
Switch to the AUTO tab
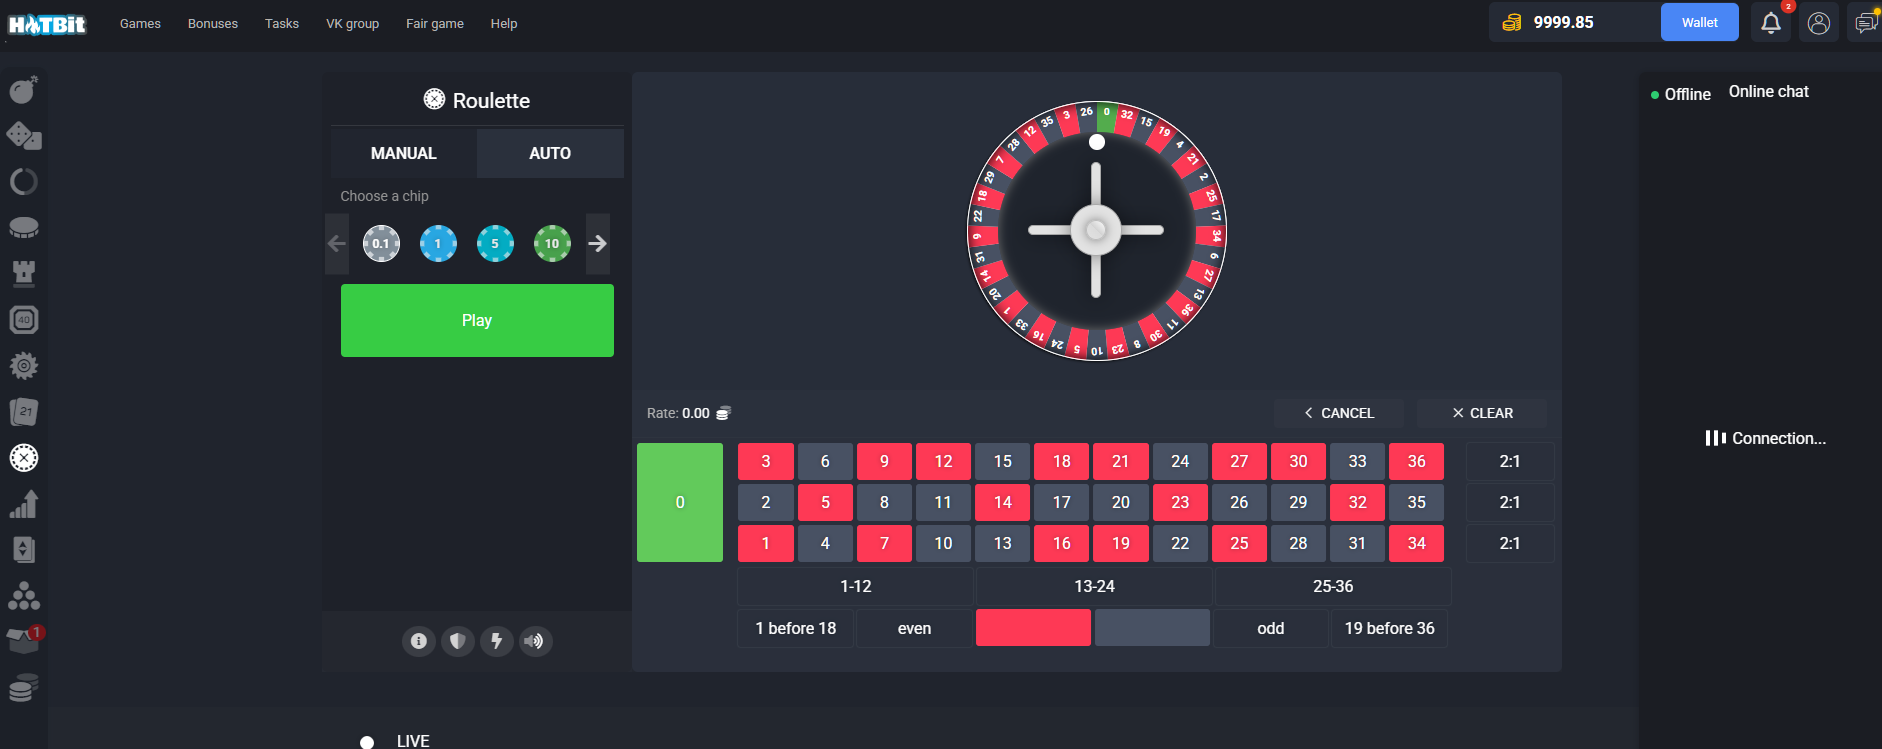pos(550,153)
